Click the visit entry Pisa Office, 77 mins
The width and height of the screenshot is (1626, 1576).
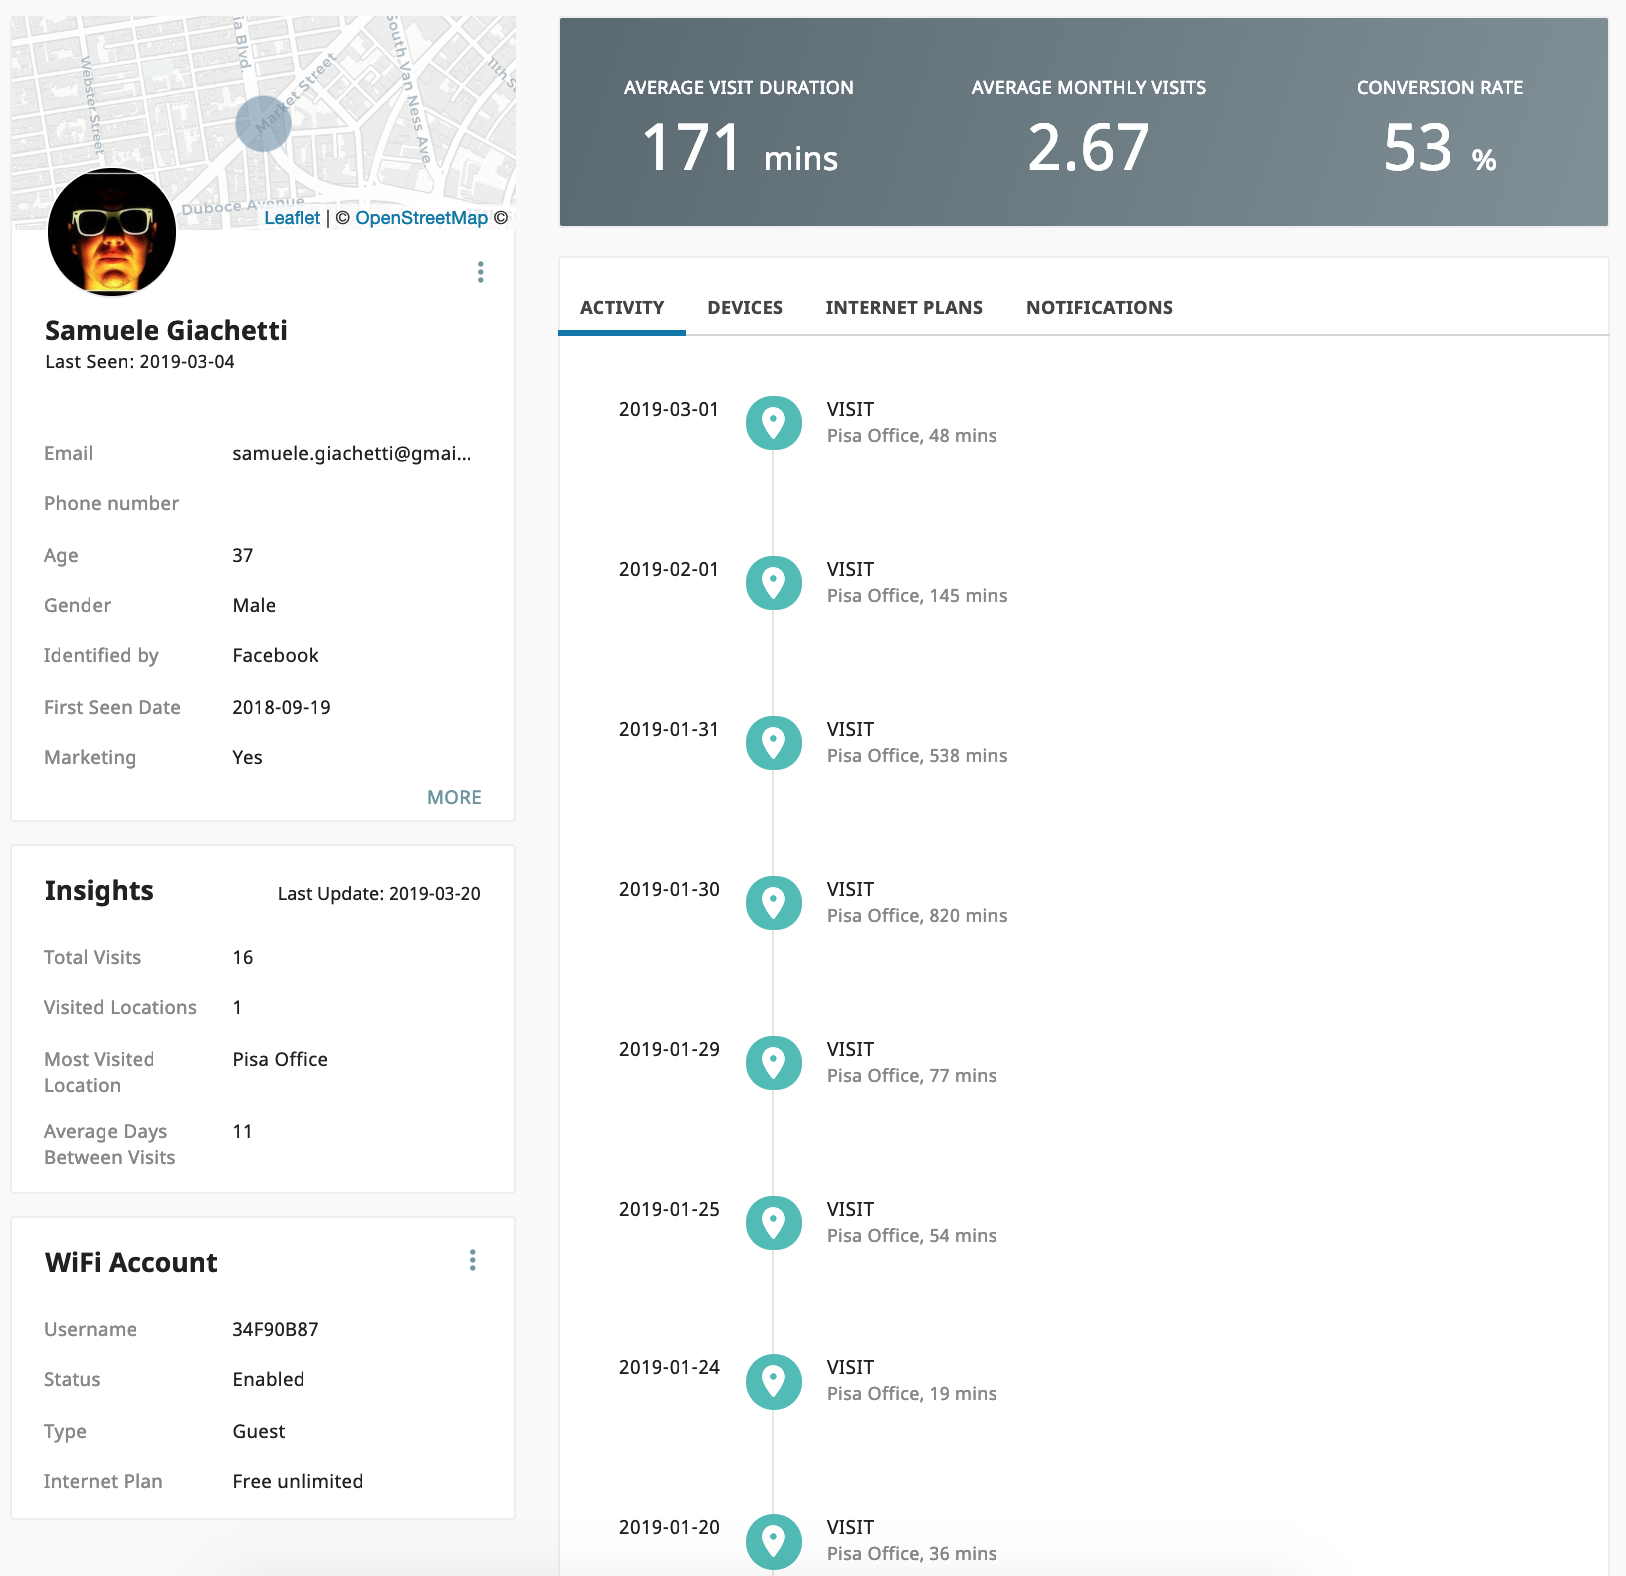click(x=911, y=1076)
